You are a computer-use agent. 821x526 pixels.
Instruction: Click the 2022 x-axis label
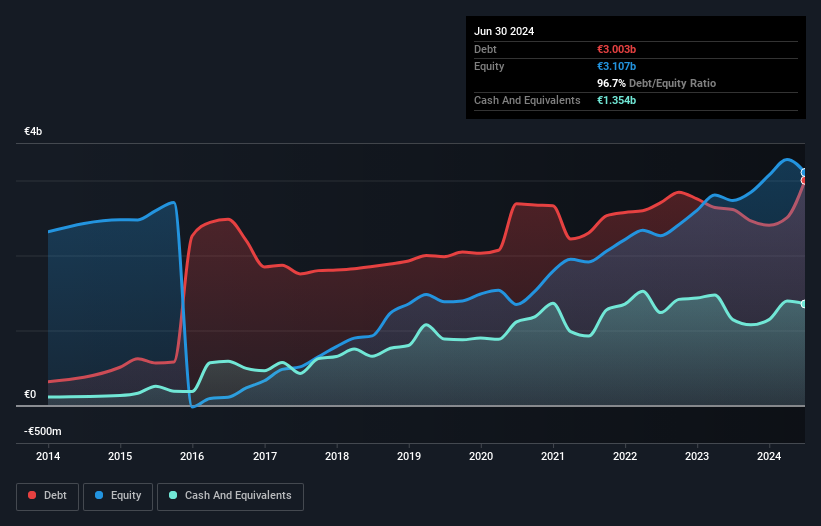click(625, 456)
